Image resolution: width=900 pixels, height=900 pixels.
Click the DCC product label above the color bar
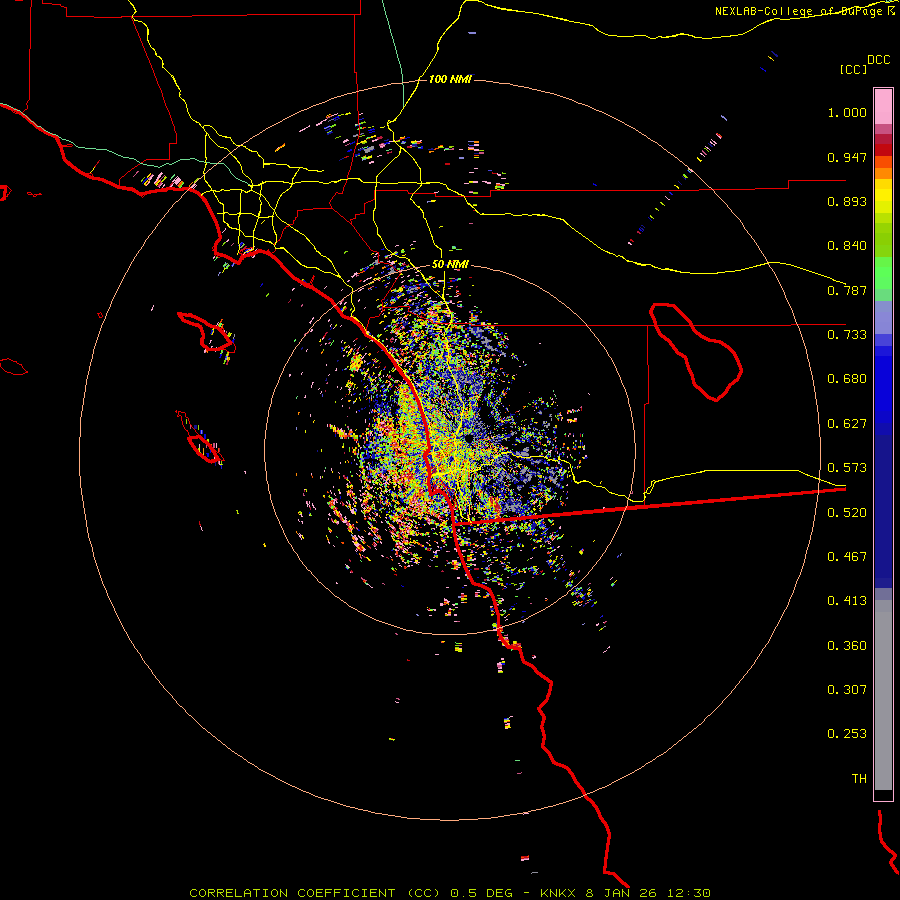tap(878, 60)
